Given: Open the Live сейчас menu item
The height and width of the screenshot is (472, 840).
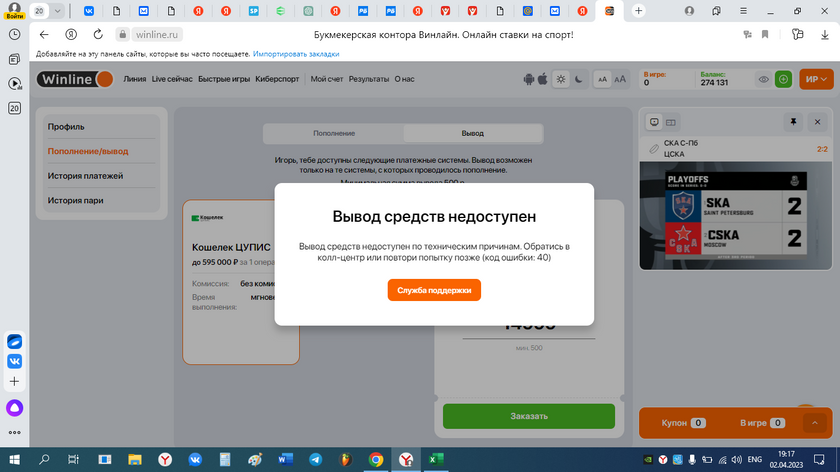Looking at the screenshot, I should pyautogui.click(x=172, y=79).
